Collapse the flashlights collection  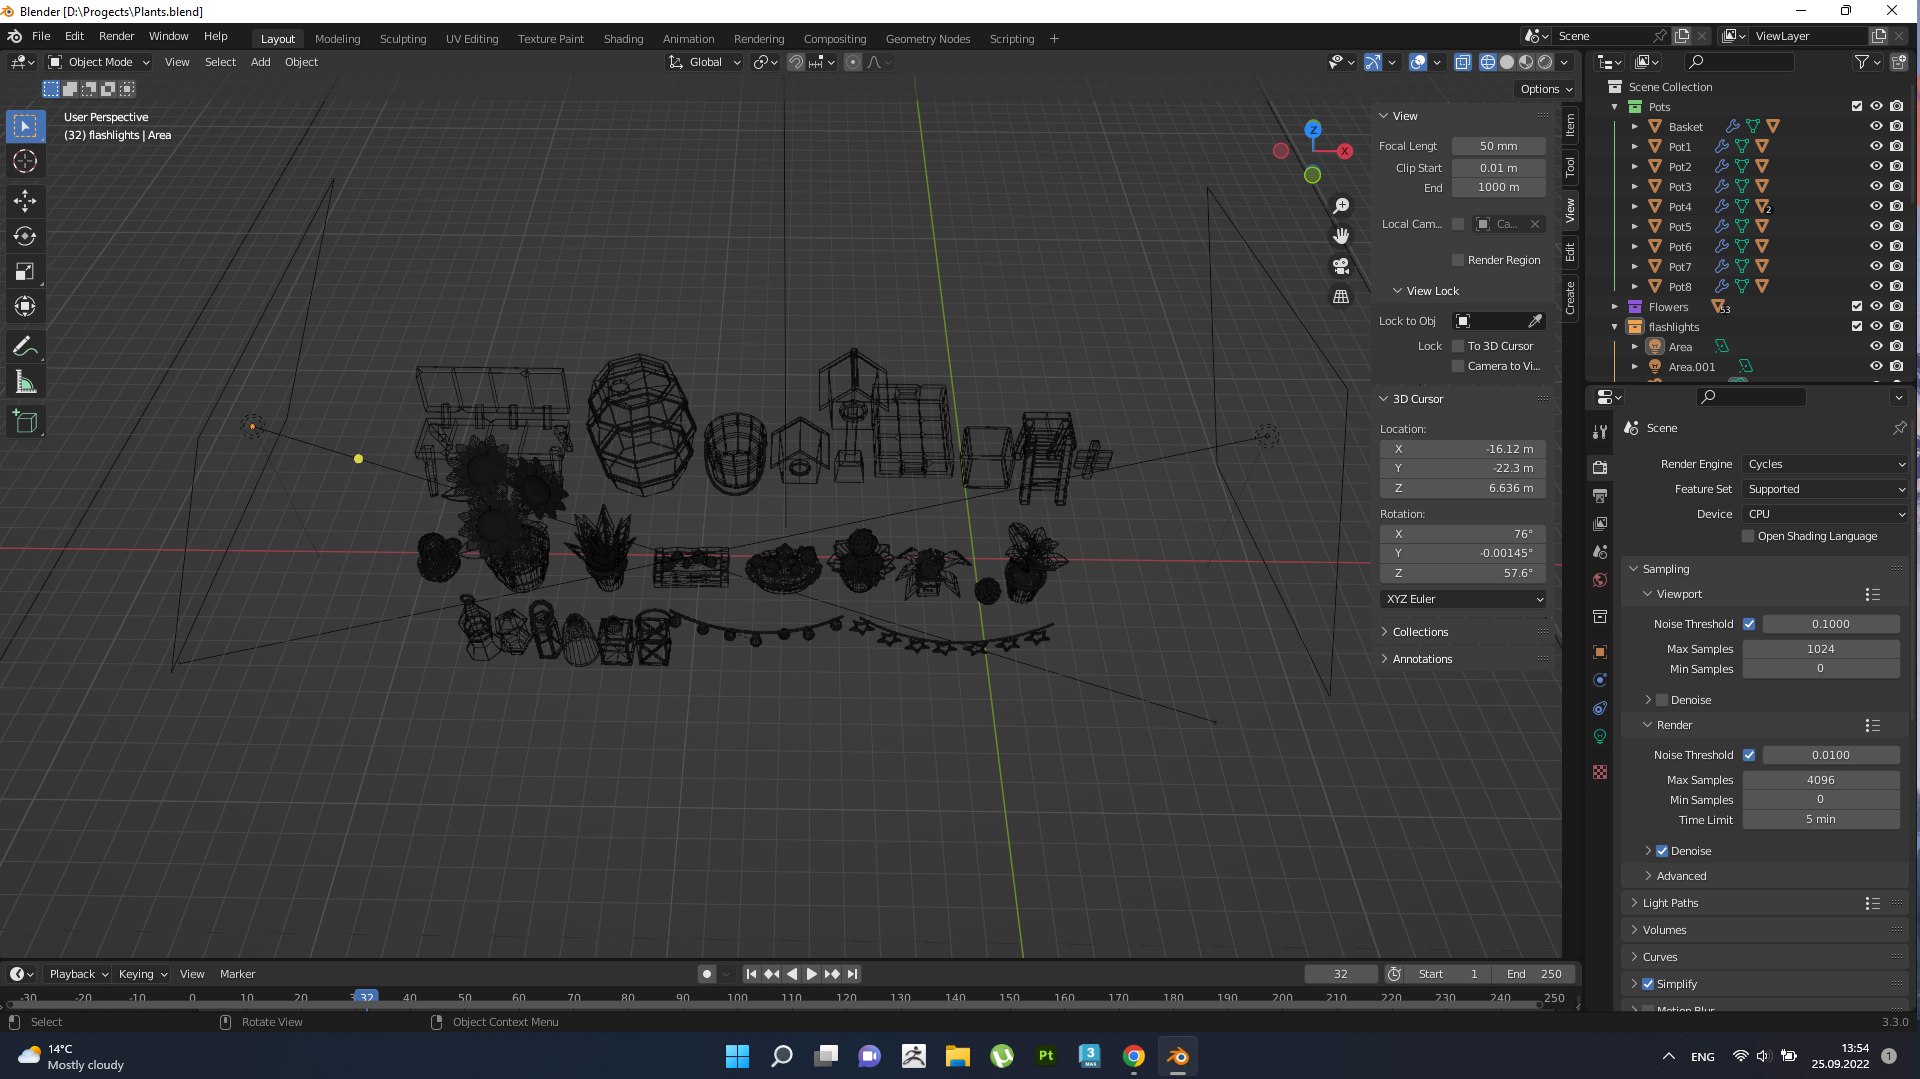[x=1615, y=327]
